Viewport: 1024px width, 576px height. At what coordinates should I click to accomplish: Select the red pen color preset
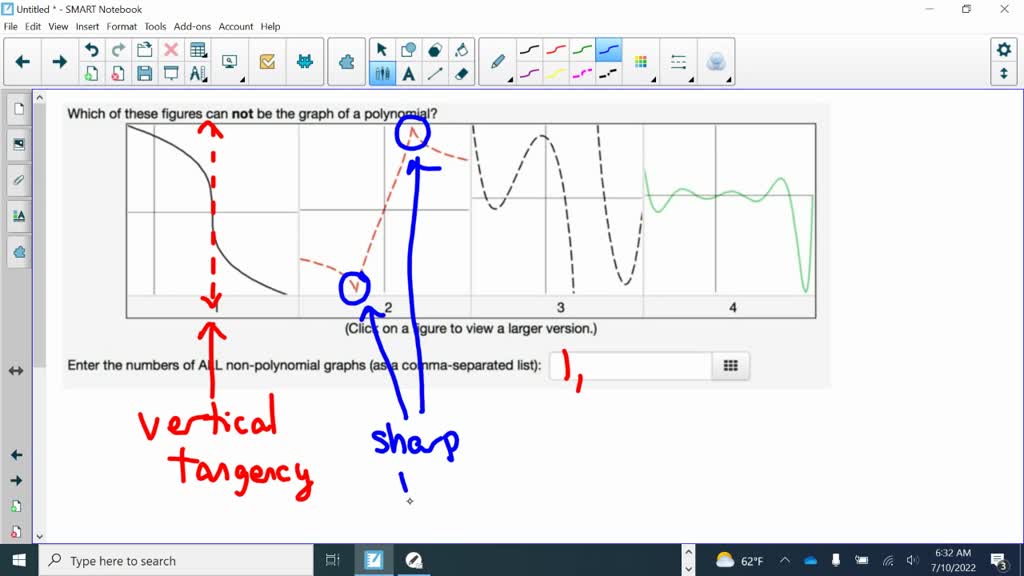556,50
